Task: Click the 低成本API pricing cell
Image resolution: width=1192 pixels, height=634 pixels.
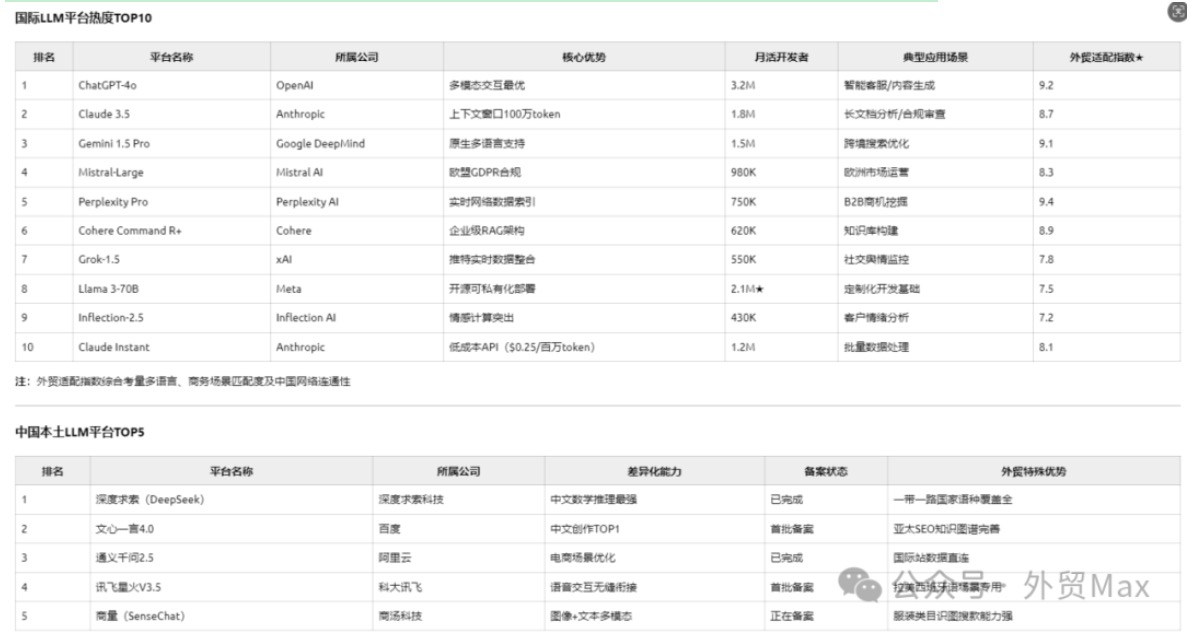Action: [523, 347]
